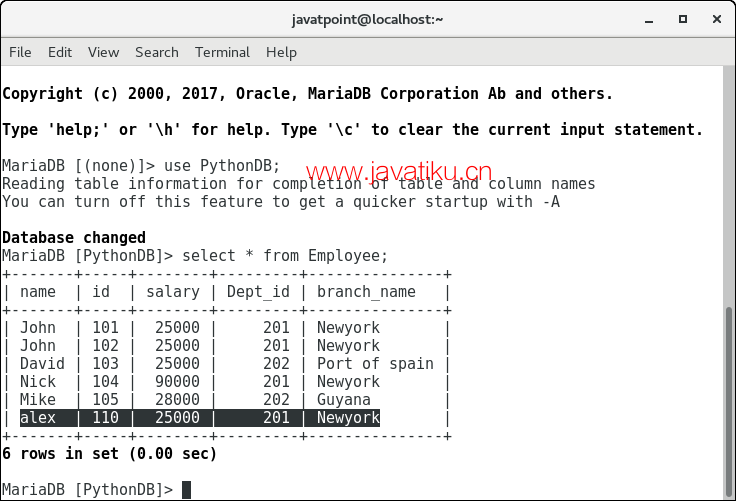Click Dept_id 201 in Nick's row

click(276, 381)
